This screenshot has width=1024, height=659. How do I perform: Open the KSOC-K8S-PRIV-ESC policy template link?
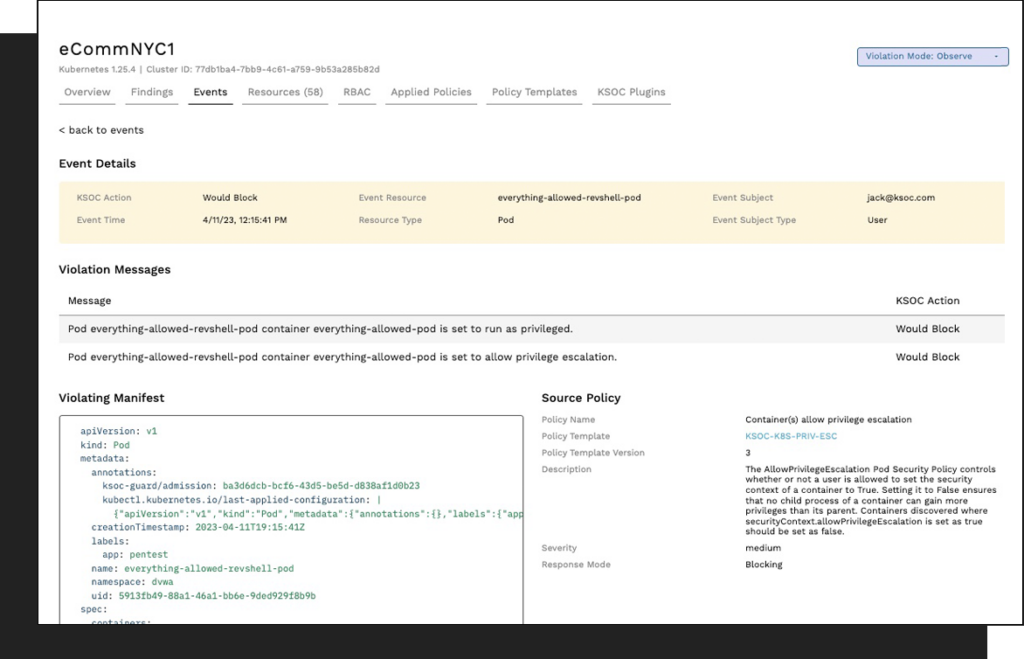(x=791, y=436)
